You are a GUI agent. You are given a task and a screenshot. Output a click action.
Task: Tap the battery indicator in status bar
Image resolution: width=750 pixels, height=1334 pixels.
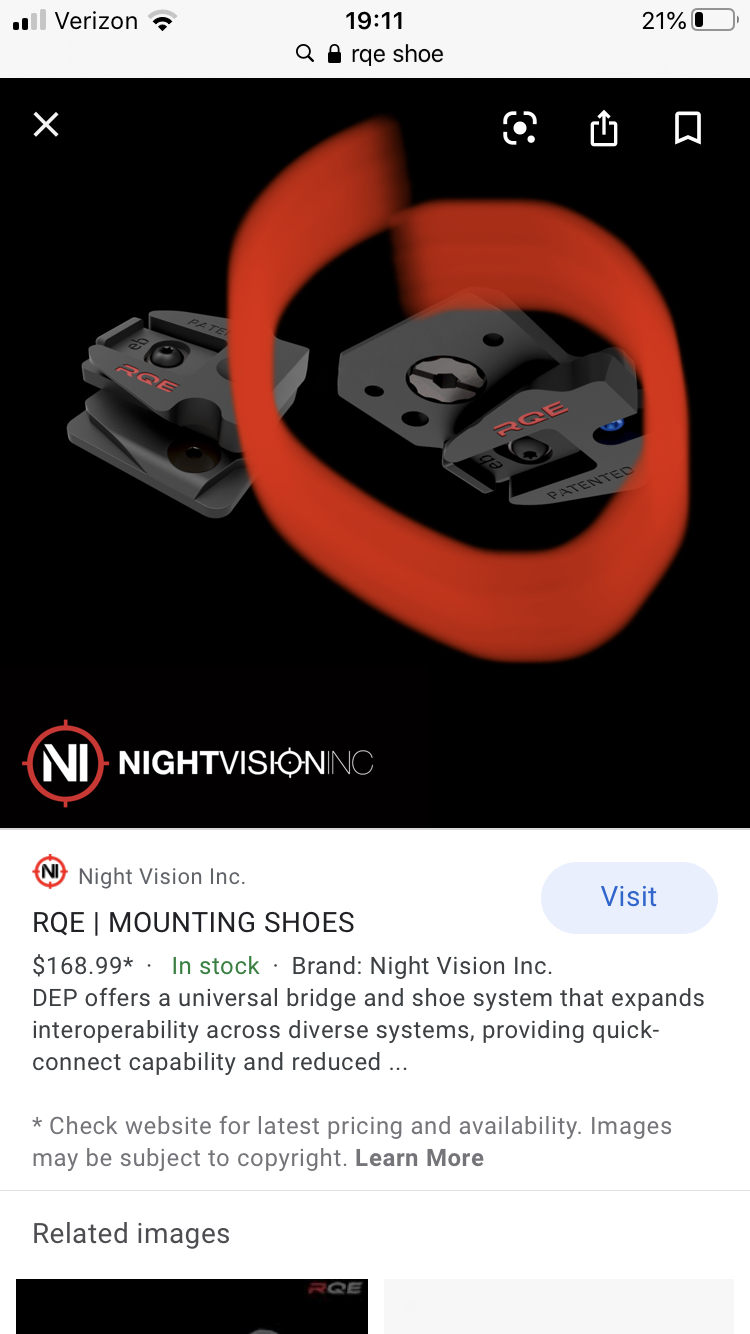click(x=714, y=20)
